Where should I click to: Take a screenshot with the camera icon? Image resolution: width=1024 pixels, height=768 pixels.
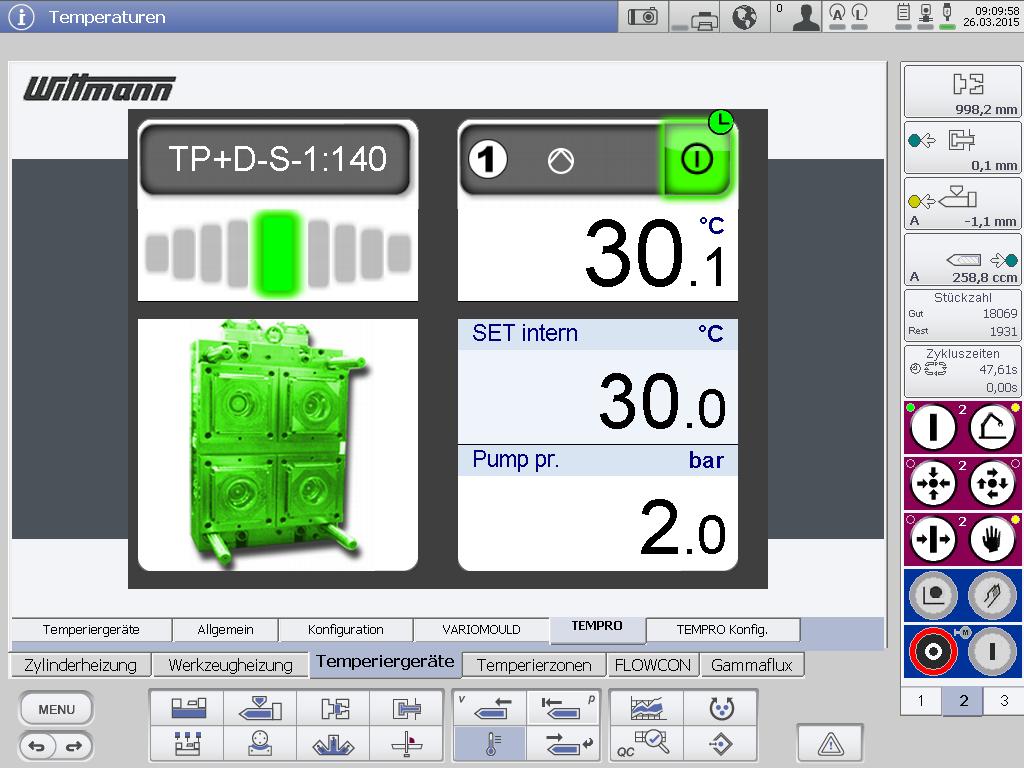[x=643, y=16]
